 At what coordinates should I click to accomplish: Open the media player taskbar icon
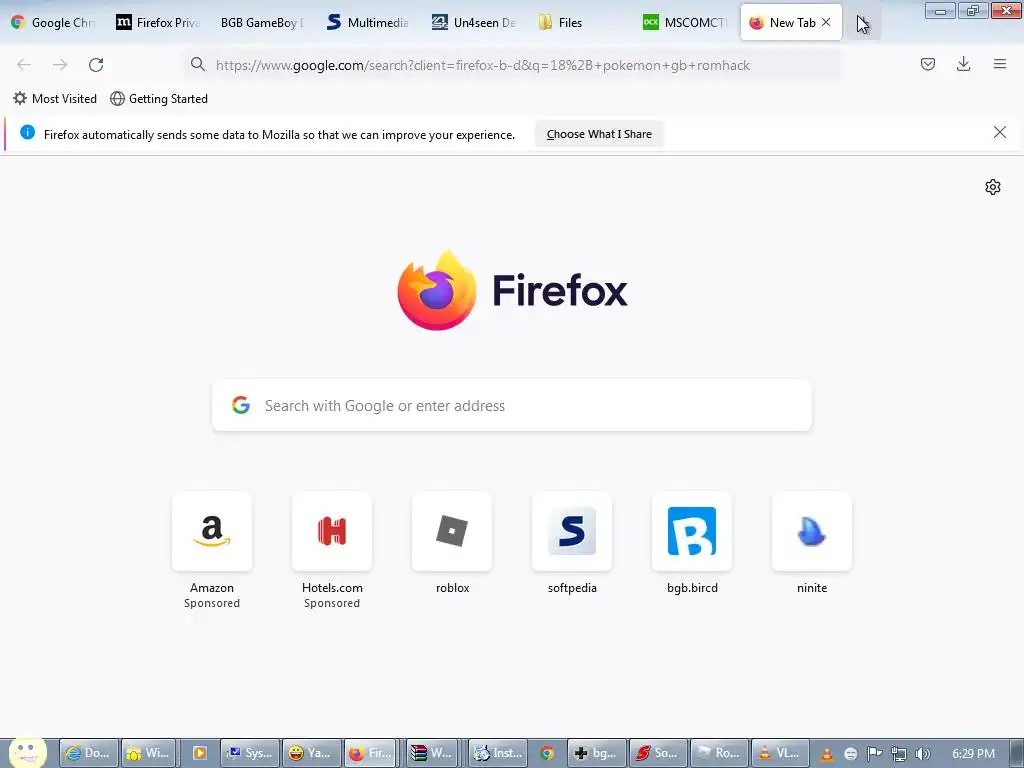coord(199,753)
